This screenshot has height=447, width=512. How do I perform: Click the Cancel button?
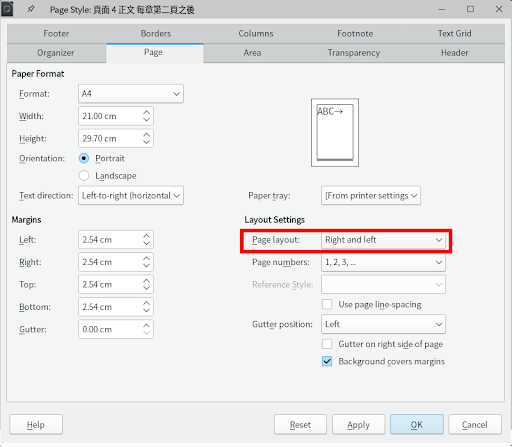(x=475, y=425)
